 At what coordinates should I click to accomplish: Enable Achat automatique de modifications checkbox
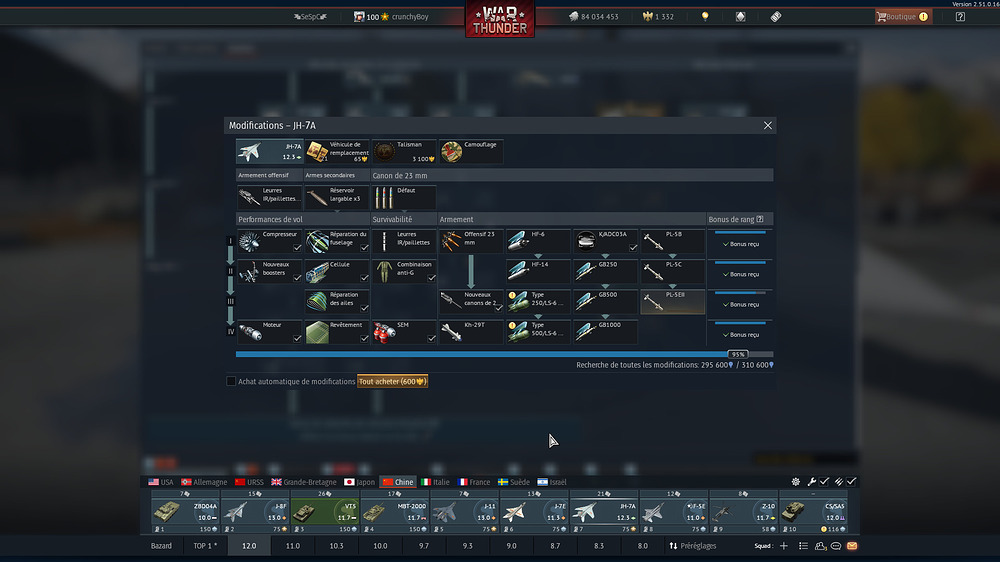tap(231, 381)
